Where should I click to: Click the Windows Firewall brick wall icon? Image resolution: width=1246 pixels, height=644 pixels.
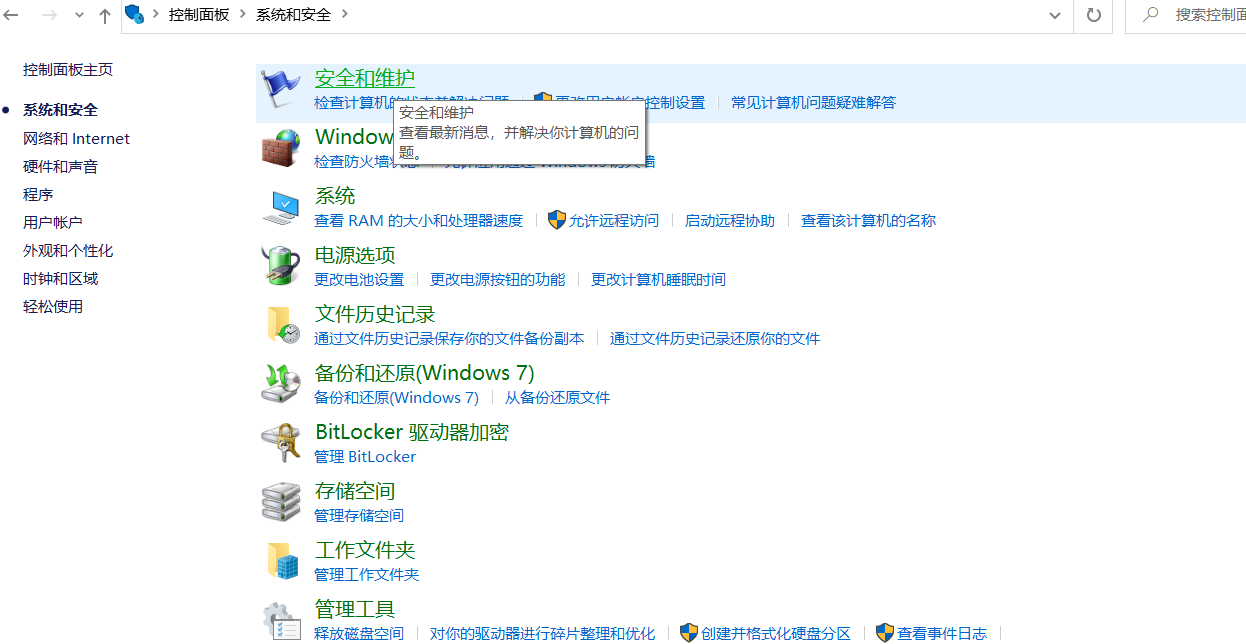[281, 148]
